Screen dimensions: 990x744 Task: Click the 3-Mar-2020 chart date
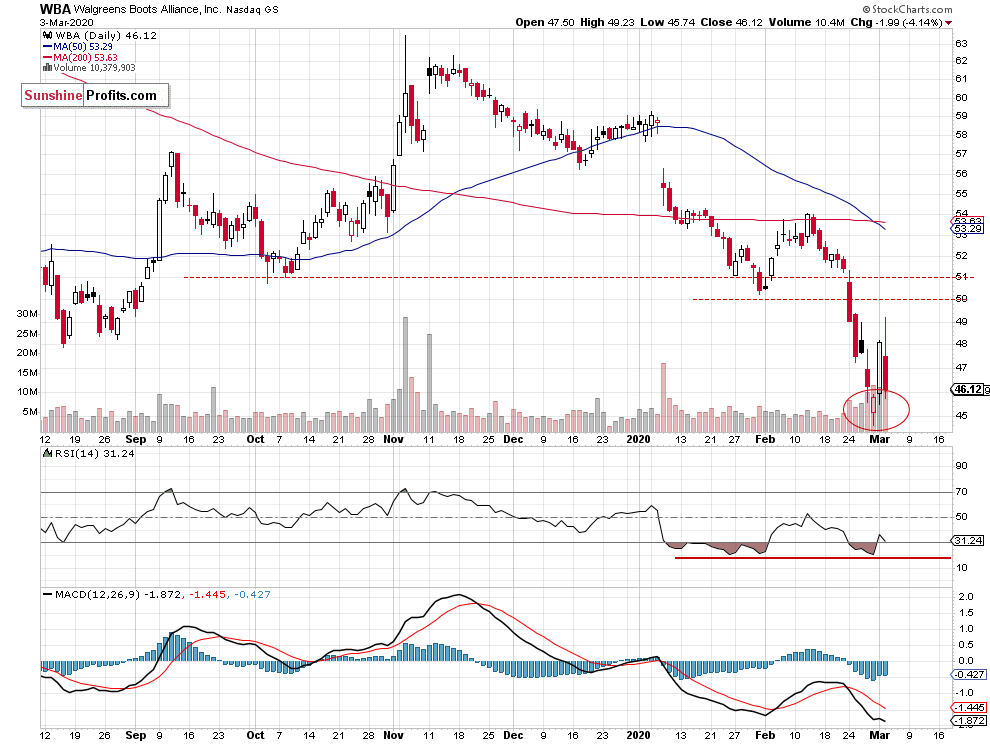pyautogui.click(x=67, y=22)
